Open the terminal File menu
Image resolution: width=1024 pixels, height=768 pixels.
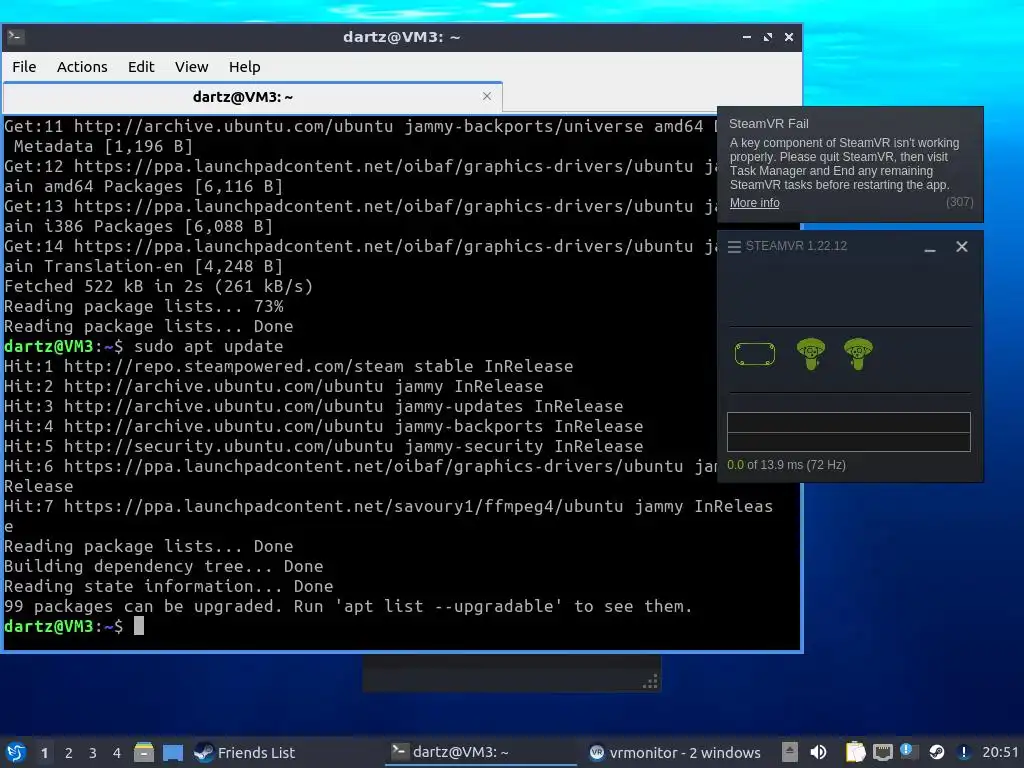coord(24,67)
